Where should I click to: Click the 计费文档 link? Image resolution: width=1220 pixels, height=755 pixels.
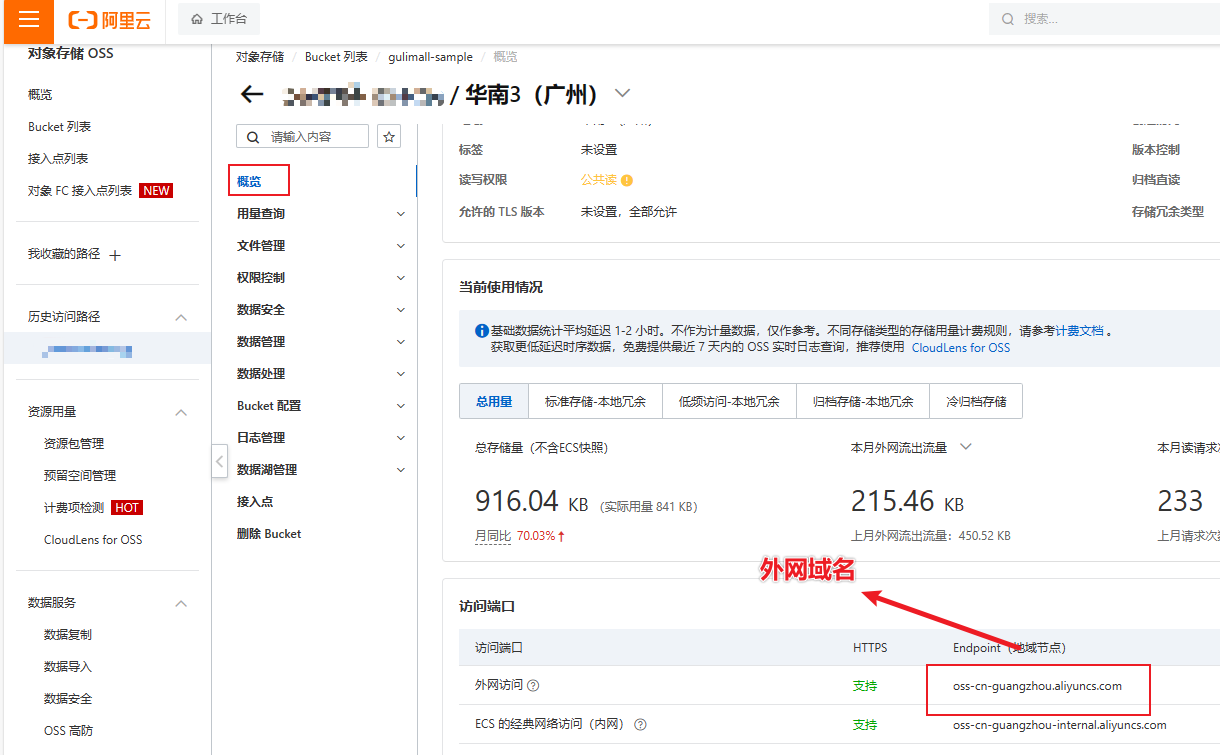point(1080,331)
